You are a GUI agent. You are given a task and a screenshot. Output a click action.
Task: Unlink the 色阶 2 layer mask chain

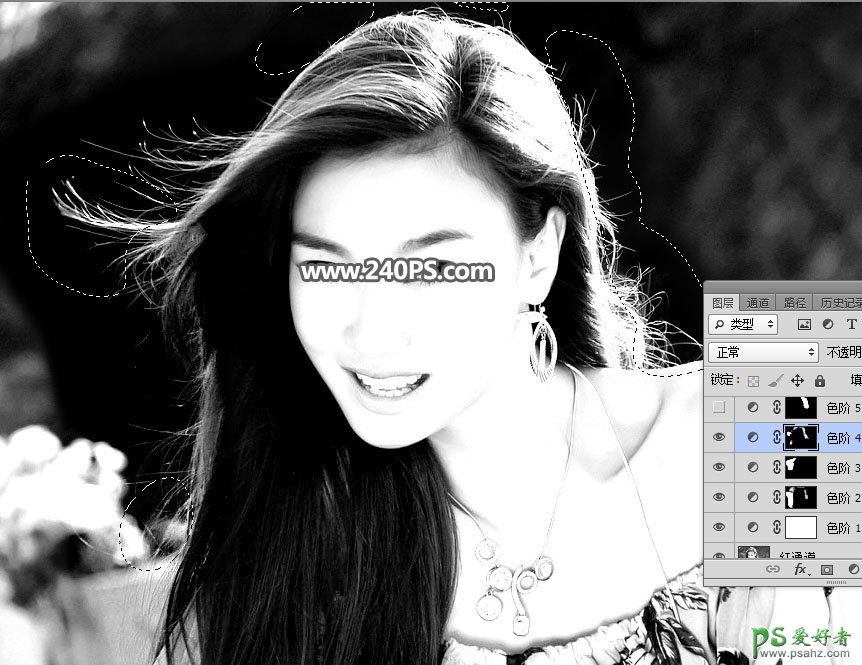point(776,497)
